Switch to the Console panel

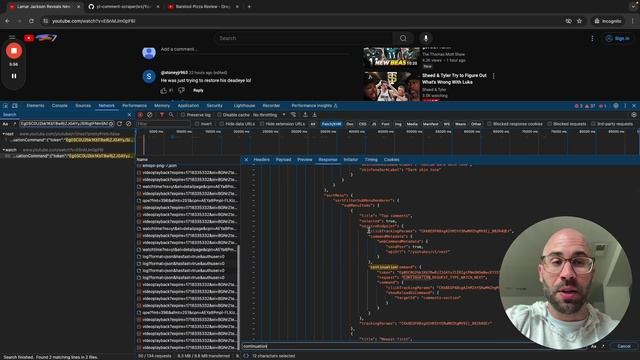click(x=60, y=106)
